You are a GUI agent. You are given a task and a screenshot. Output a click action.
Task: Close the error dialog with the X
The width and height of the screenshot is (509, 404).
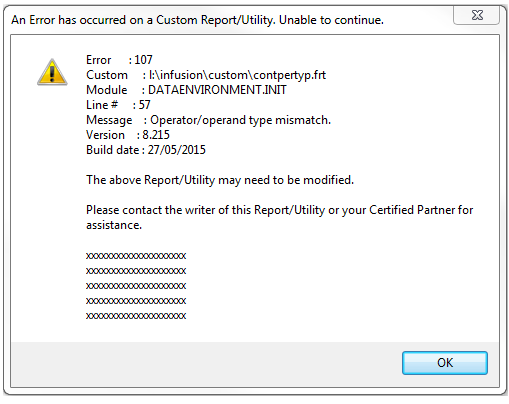tap(477, 15)
